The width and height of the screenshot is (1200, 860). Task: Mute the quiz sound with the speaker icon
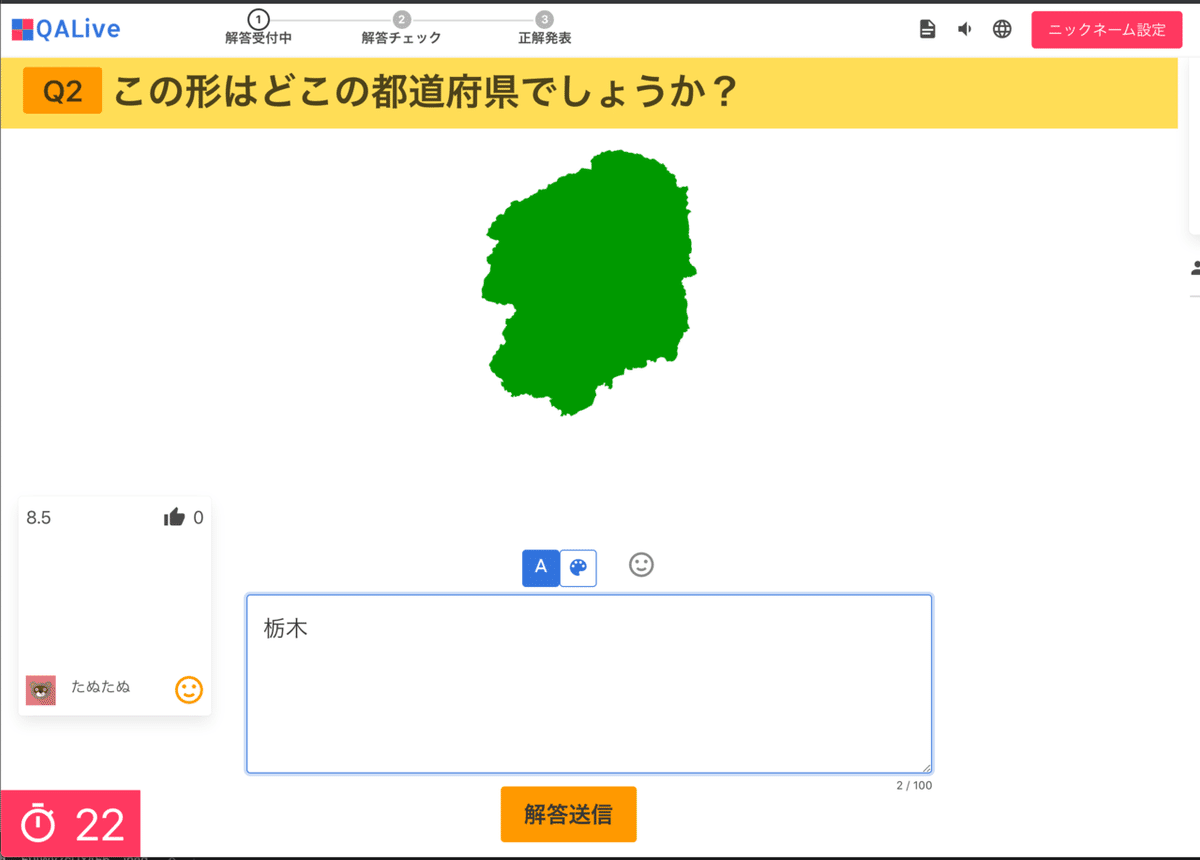click(964, 29)
